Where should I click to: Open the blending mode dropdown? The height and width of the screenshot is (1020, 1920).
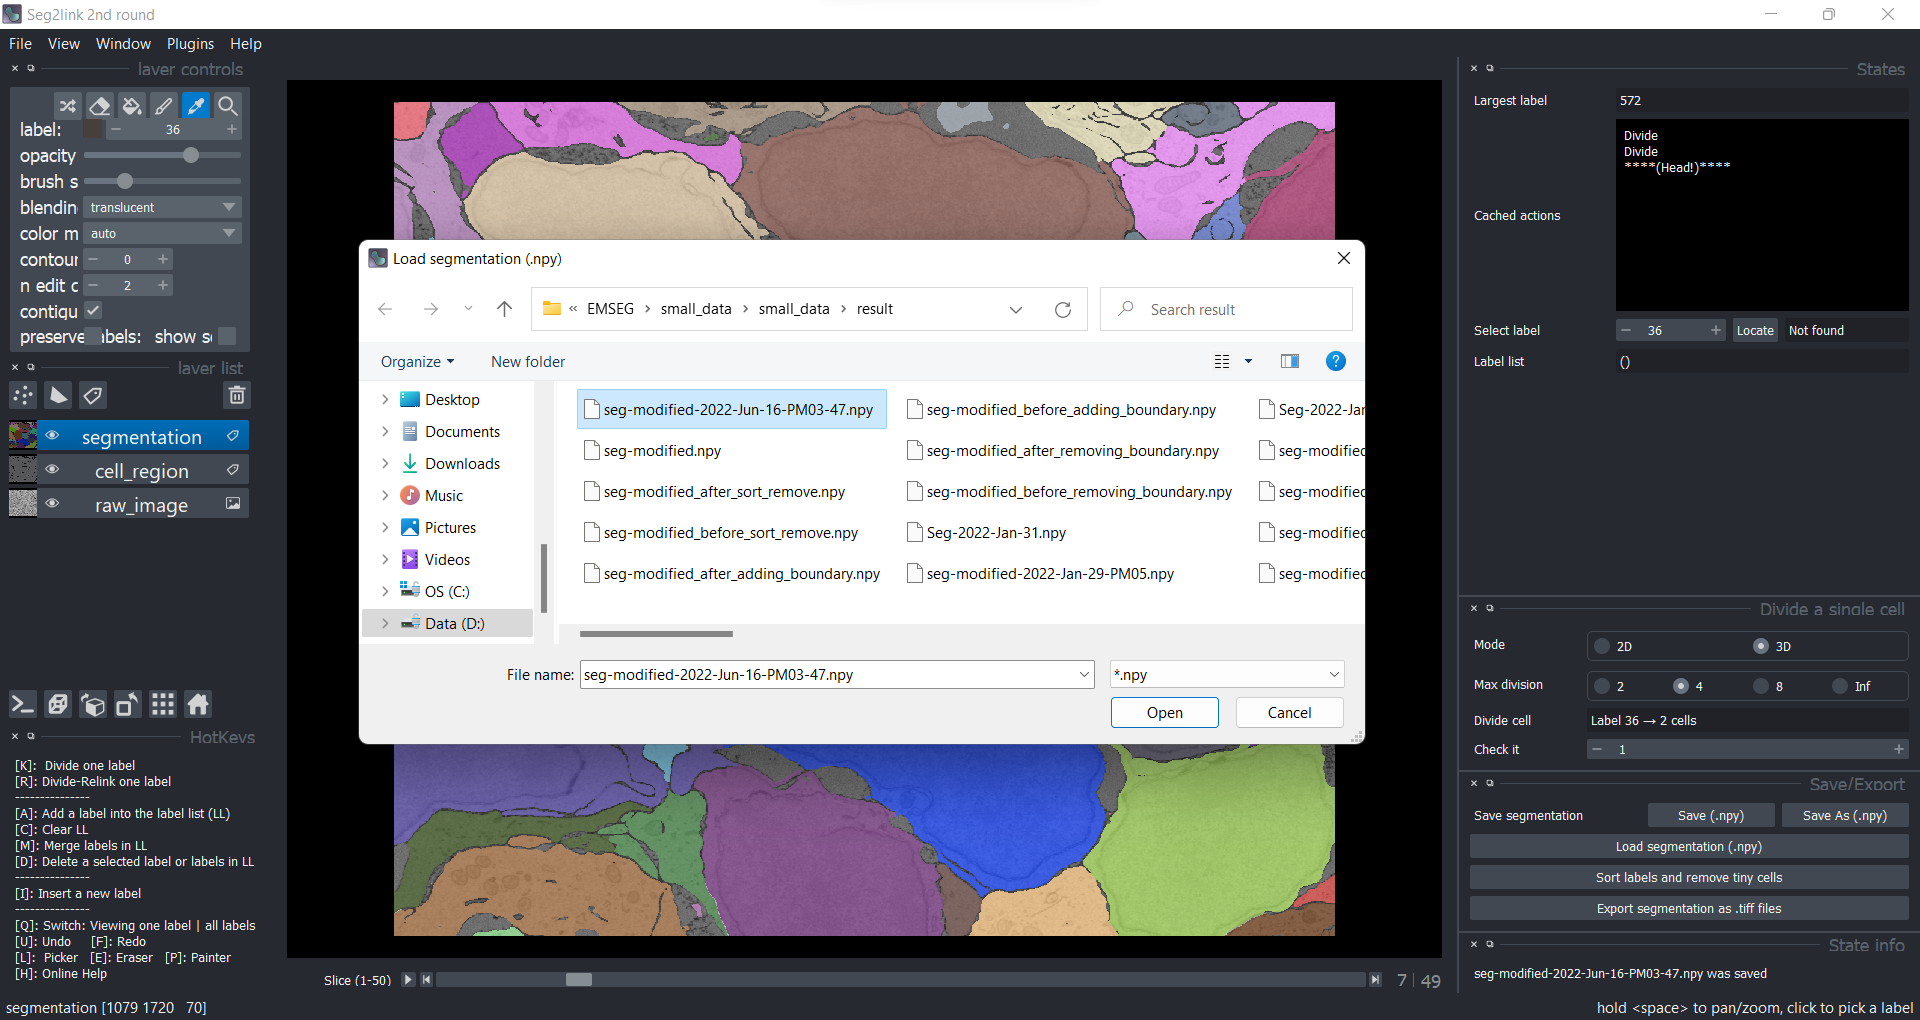click(x=162, y=207)
